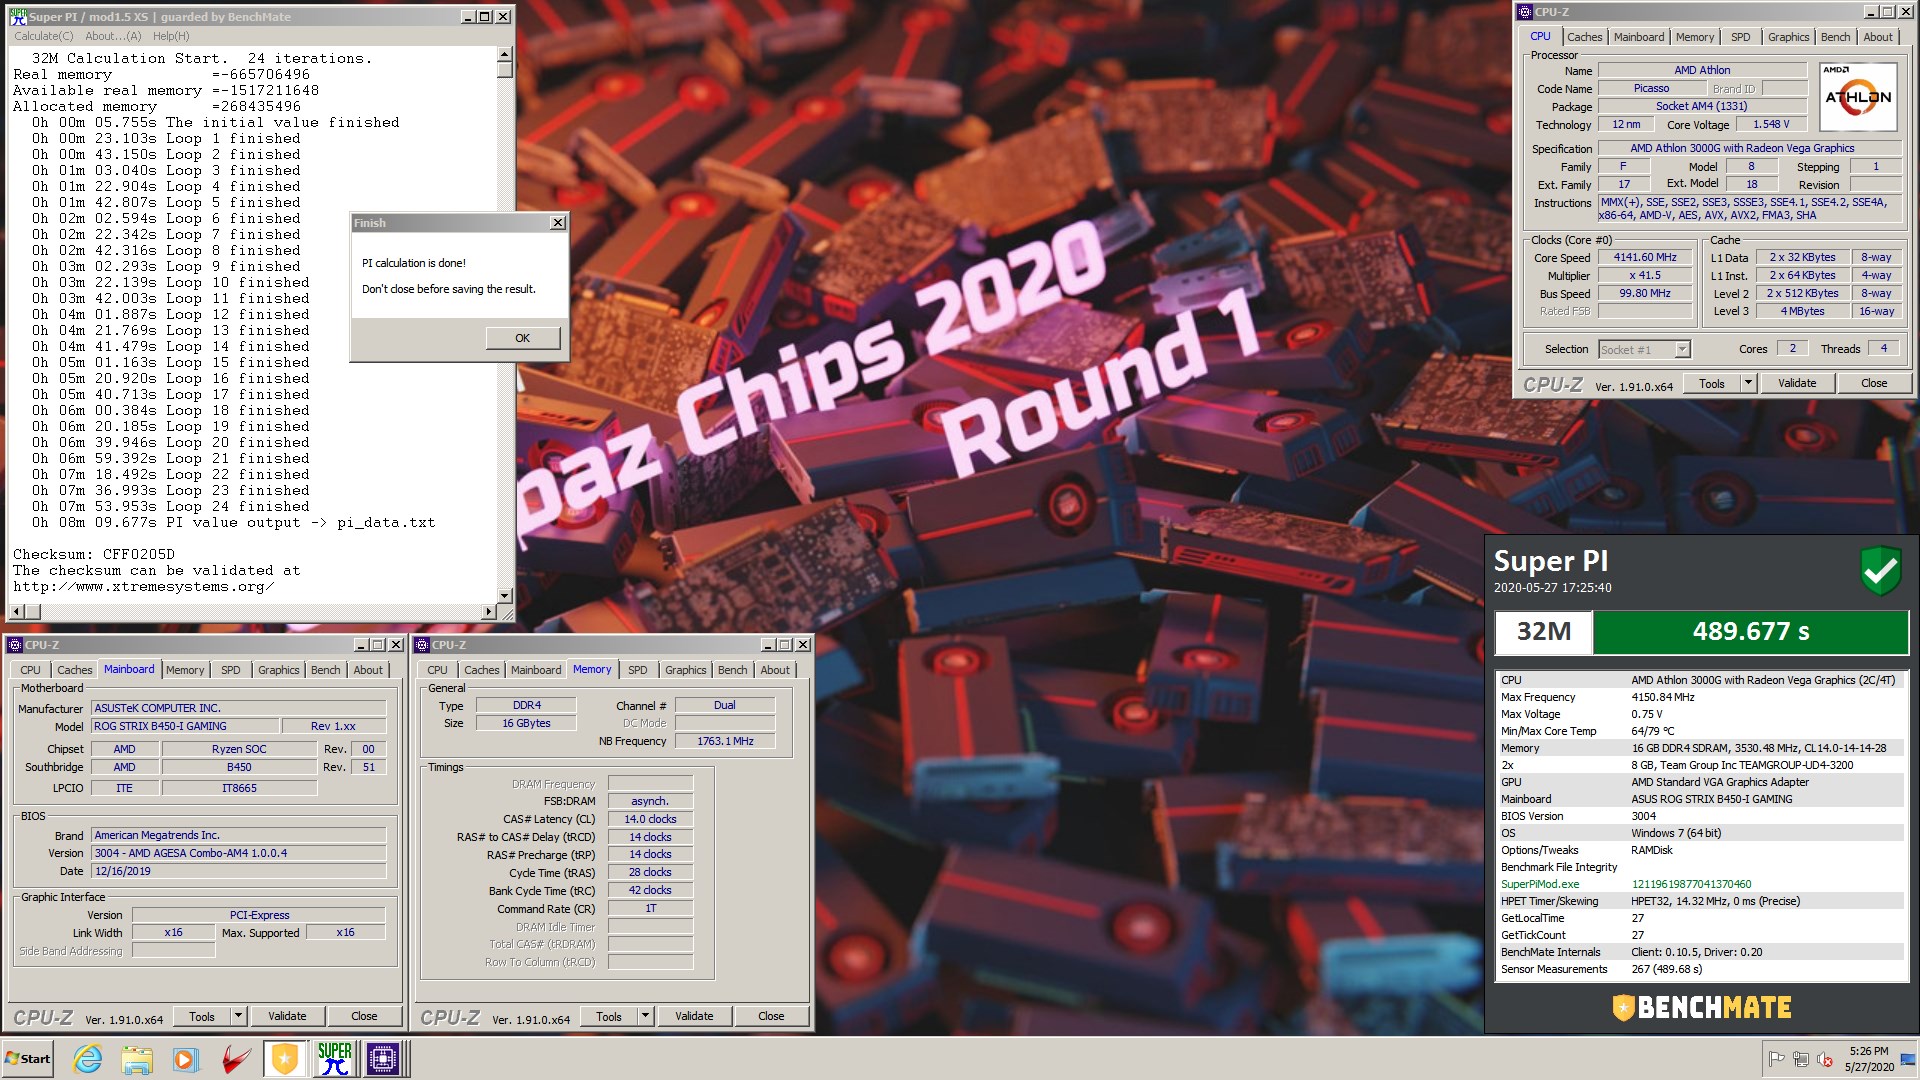Click the taskbar clock showing 5:26 PM

click(x=1869, y=1059)
